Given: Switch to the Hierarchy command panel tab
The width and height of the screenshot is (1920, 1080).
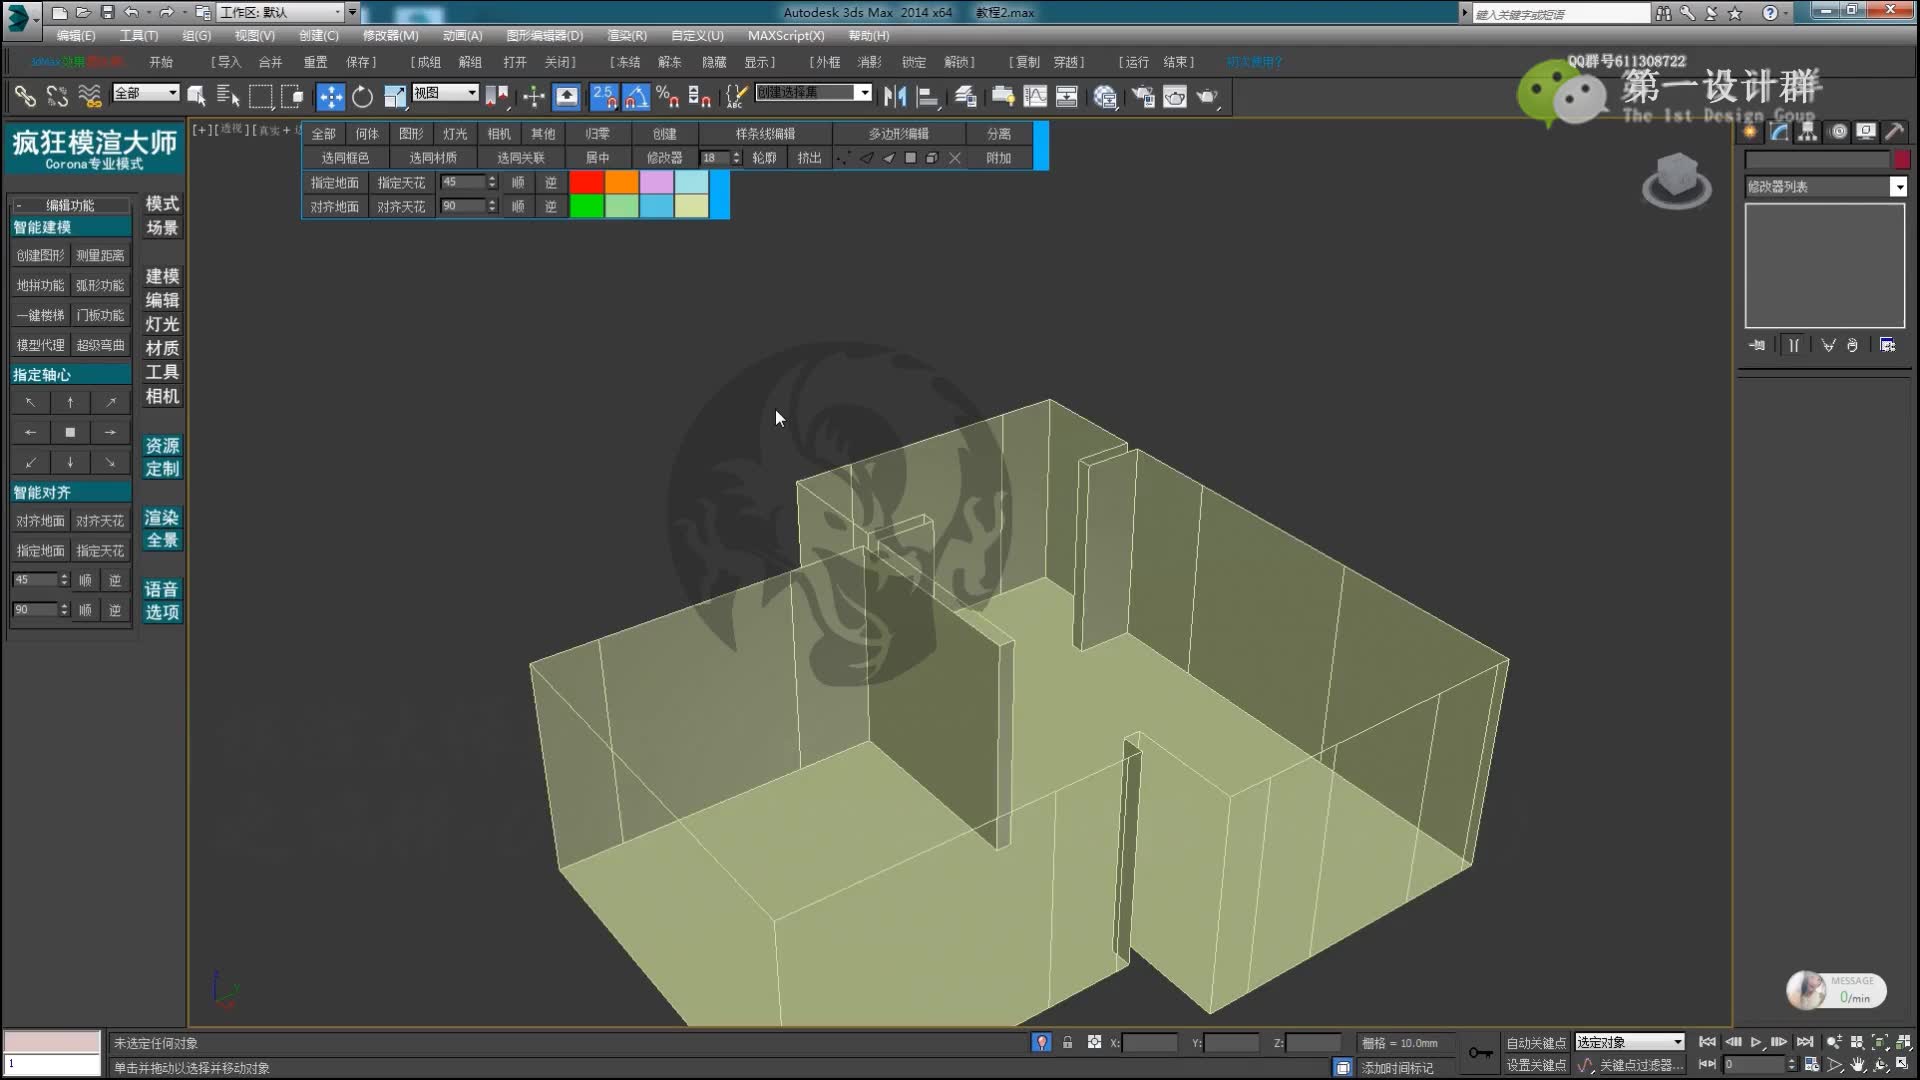Looking at the screenshot, I should pyautogui.click(x=1808, y=132).
